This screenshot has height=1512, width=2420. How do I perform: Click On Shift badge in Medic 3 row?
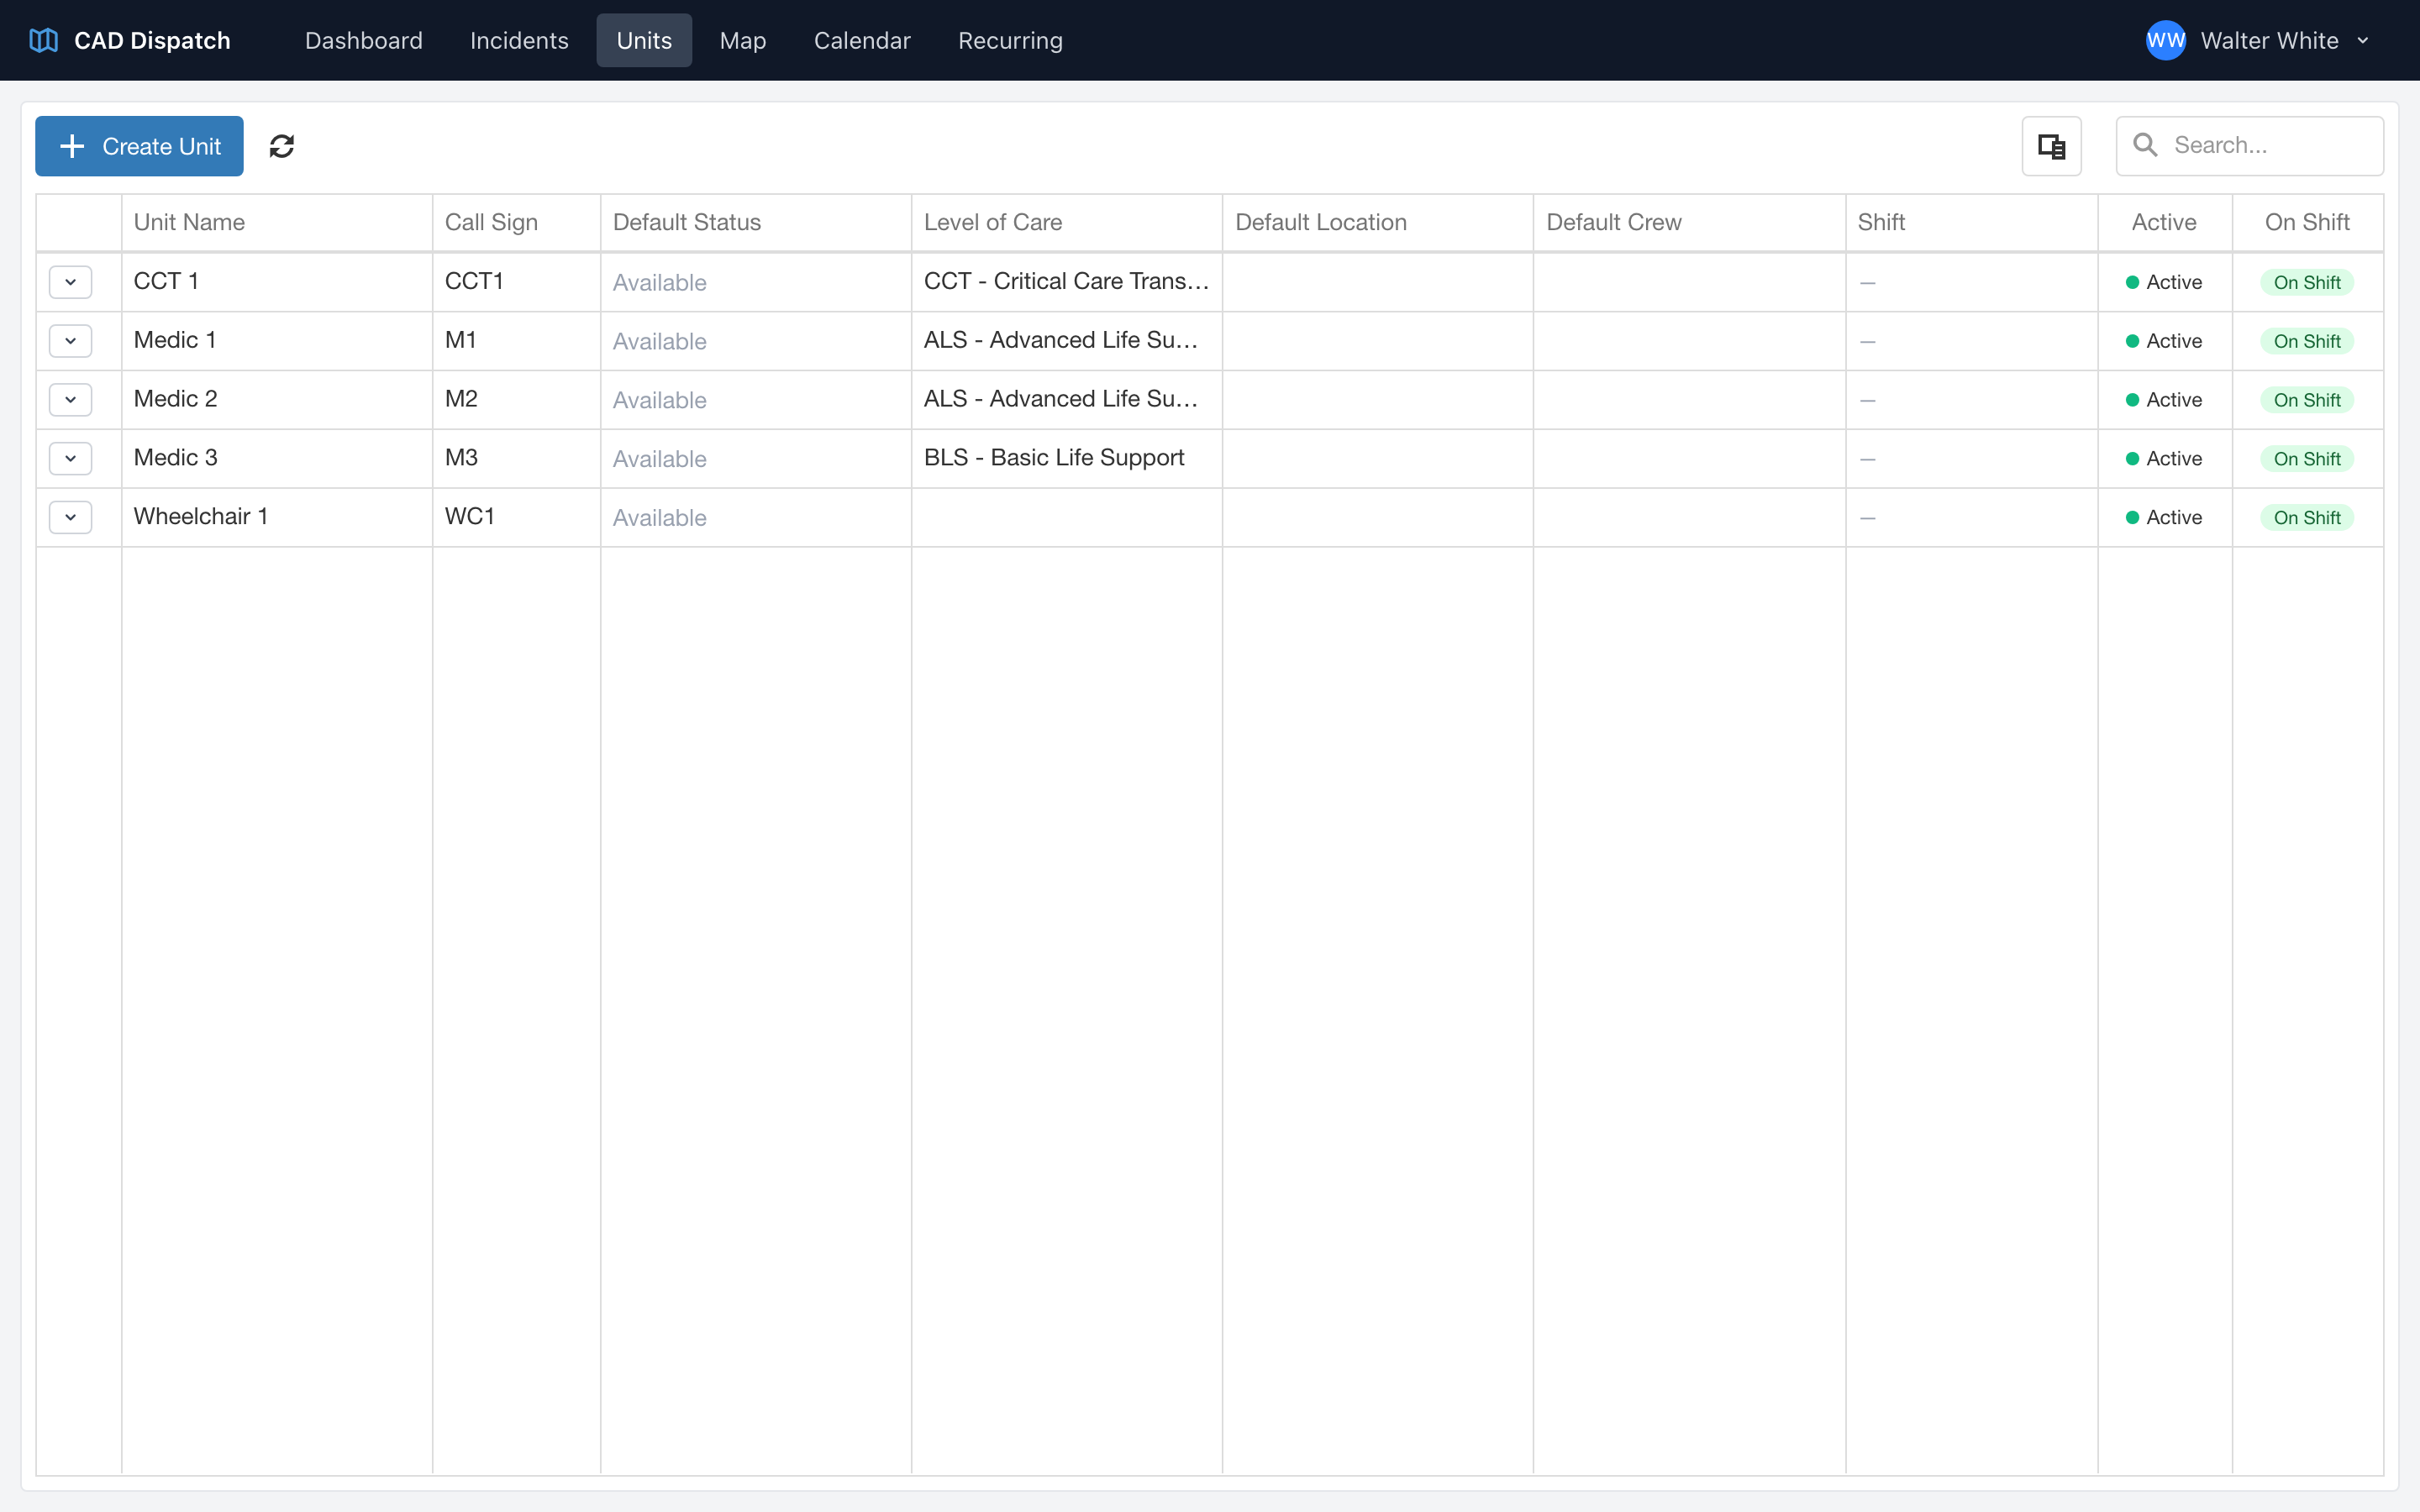2307,459
